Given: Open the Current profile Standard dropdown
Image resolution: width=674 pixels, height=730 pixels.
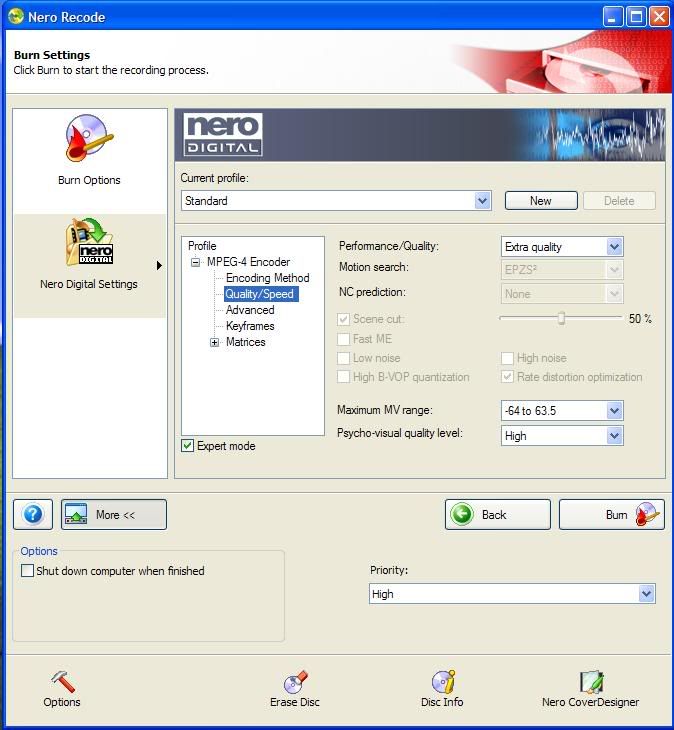Looking at the screenshot, I should [x=336, y=201].
